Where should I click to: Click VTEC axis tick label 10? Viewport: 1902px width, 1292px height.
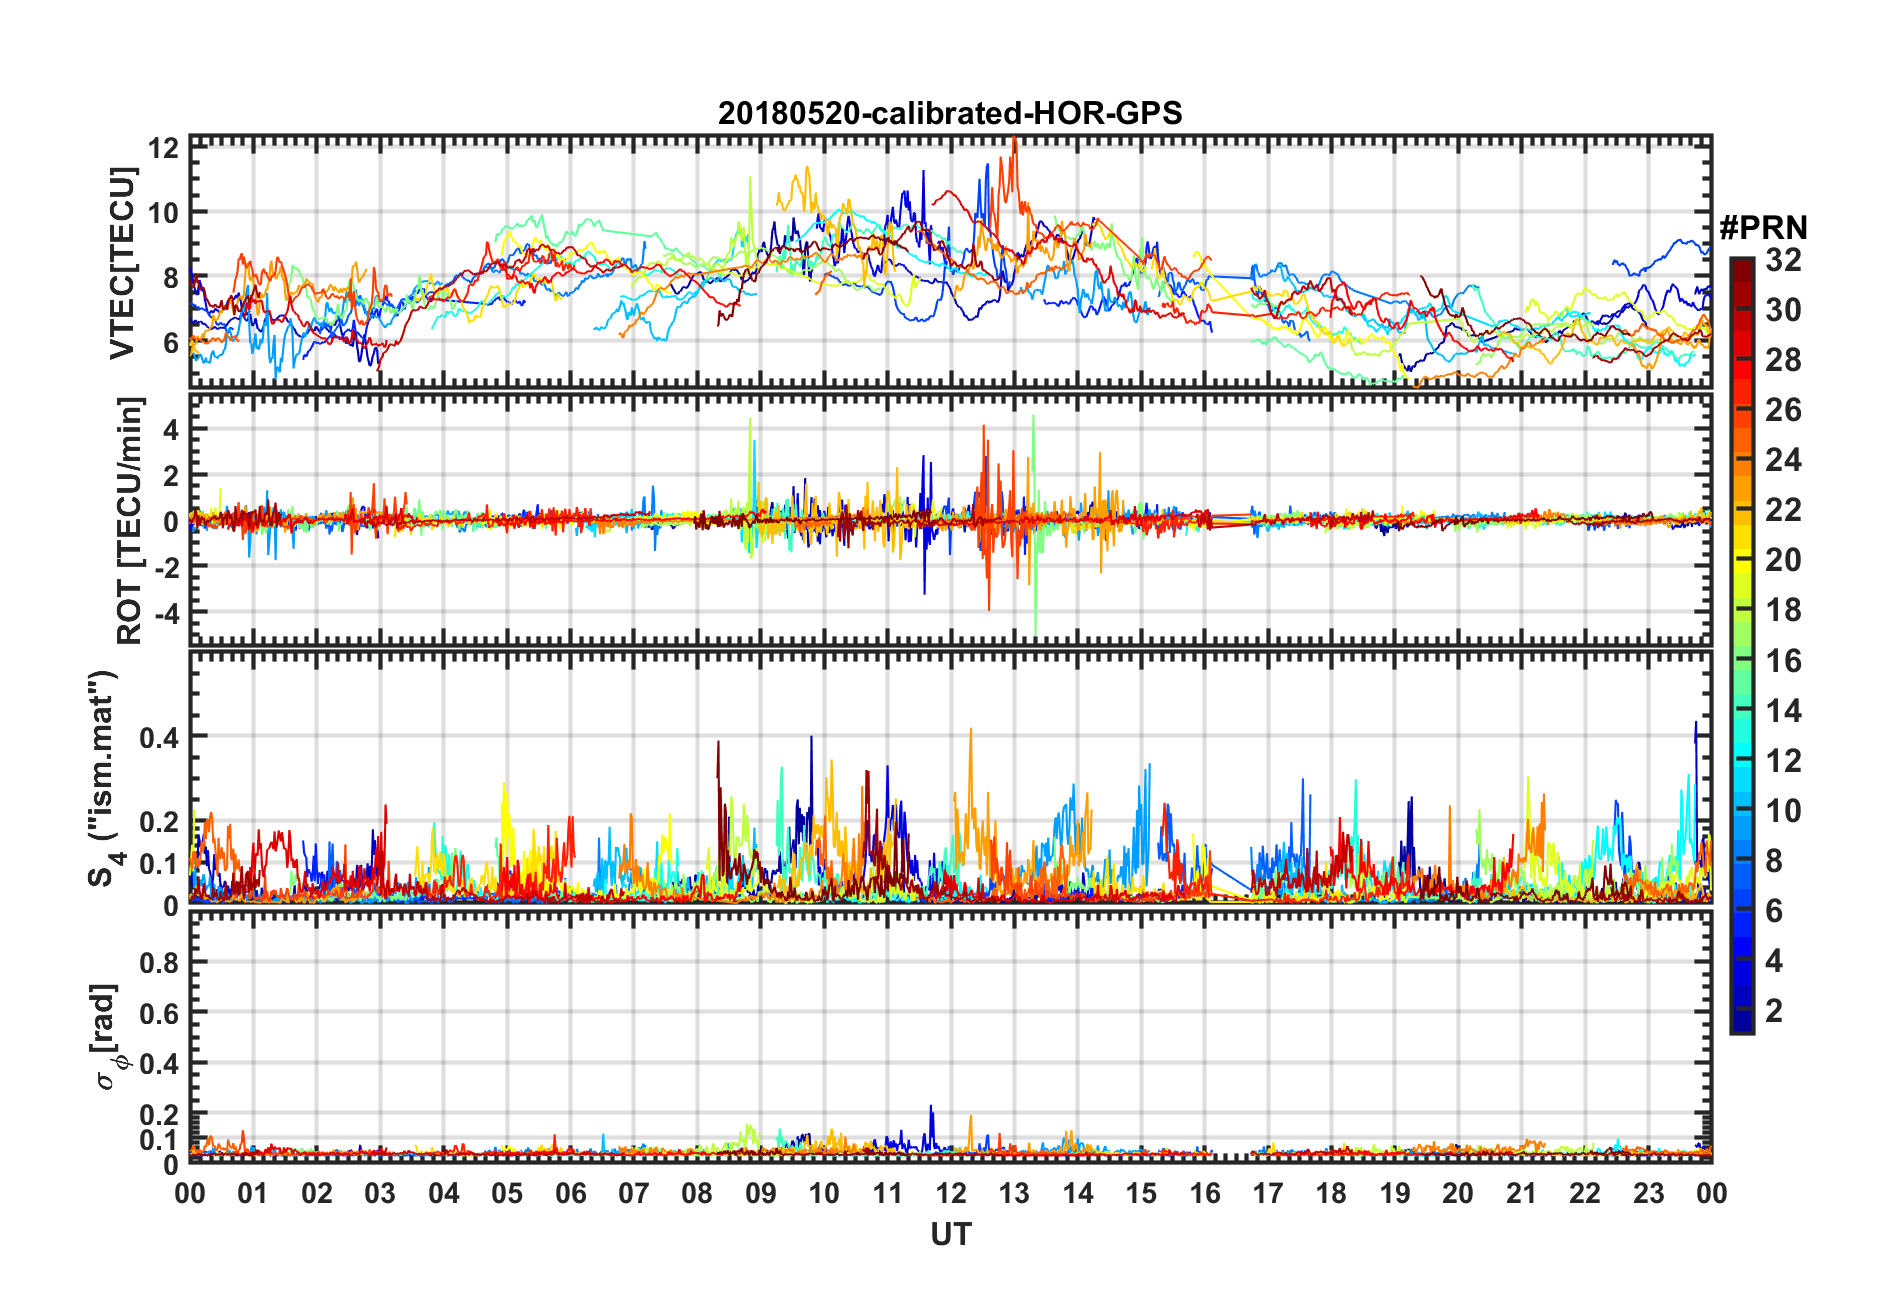163,213
